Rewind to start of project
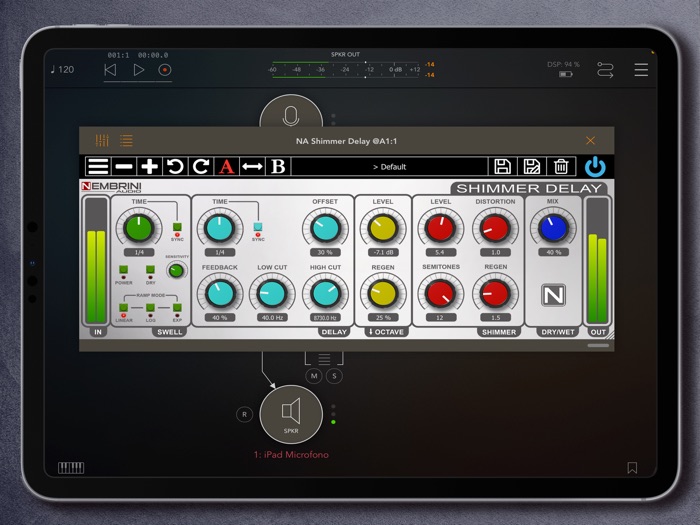 point(110,70)
